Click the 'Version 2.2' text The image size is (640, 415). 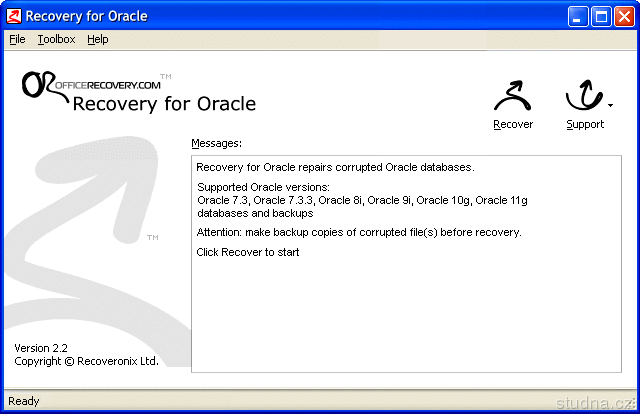[41, 348]
